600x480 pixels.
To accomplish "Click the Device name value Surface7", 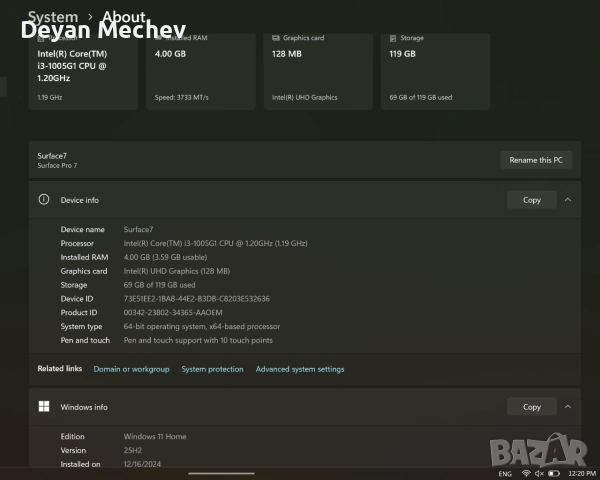I will (x=138, y=229).
